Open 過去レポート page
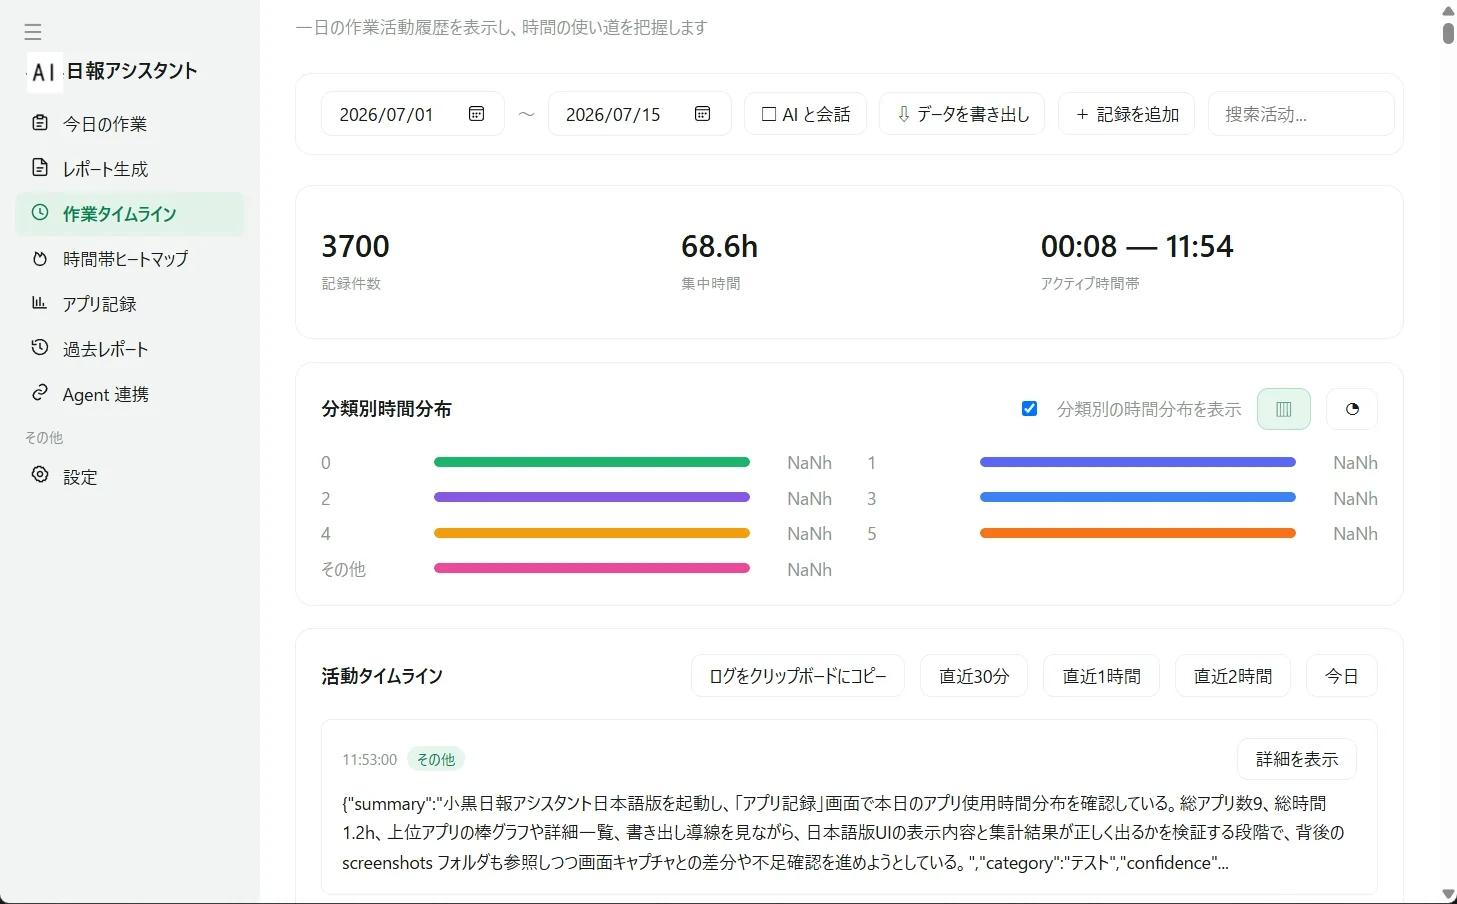Screen dimensions: 1457x904 130,349
